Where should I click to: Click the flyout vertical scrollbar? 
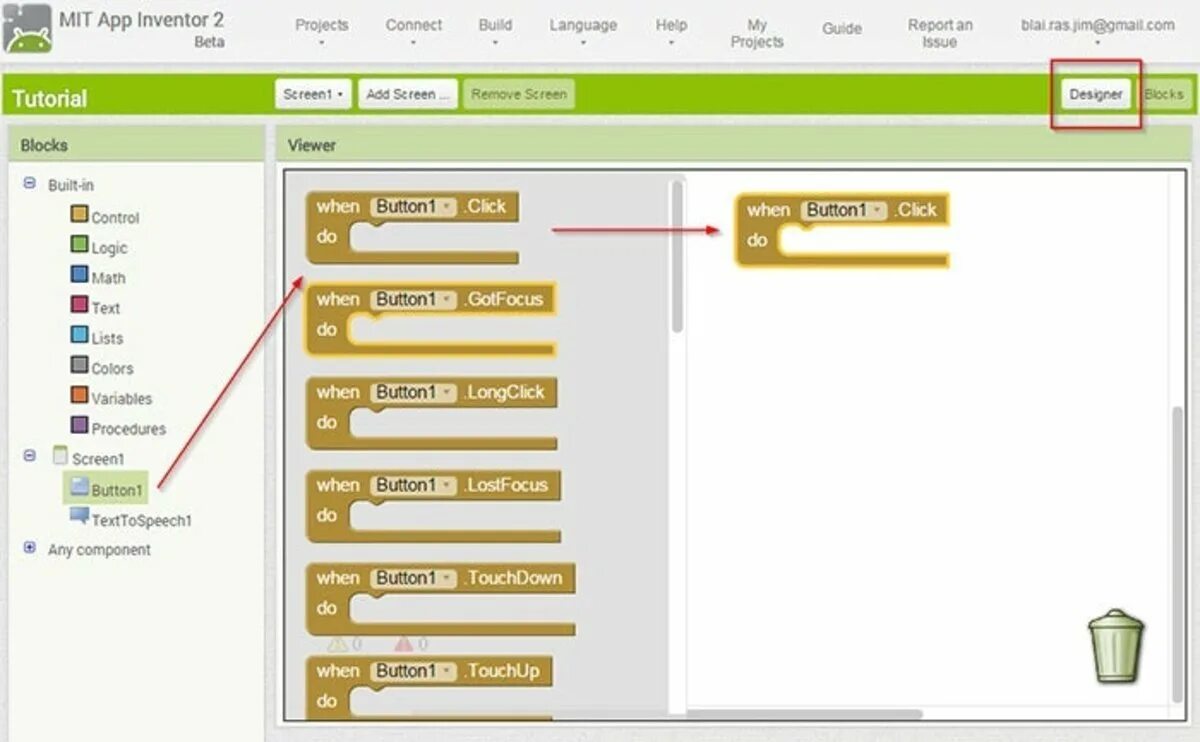[x=677, y=257]
